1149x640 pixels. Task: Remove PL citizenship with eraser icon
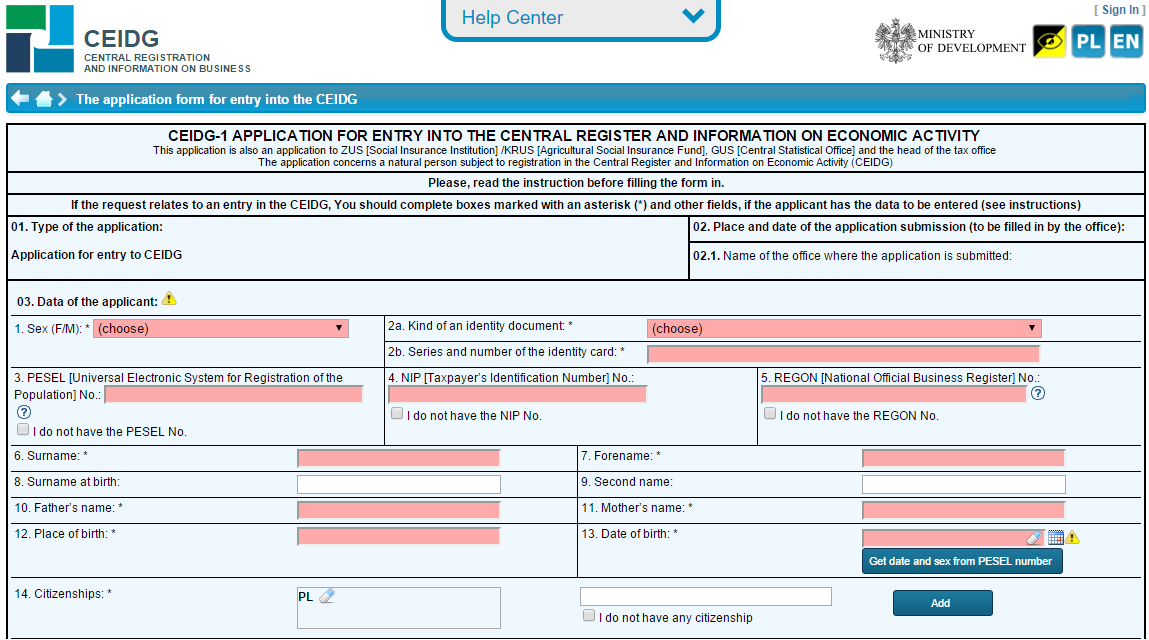pos(327,596)
